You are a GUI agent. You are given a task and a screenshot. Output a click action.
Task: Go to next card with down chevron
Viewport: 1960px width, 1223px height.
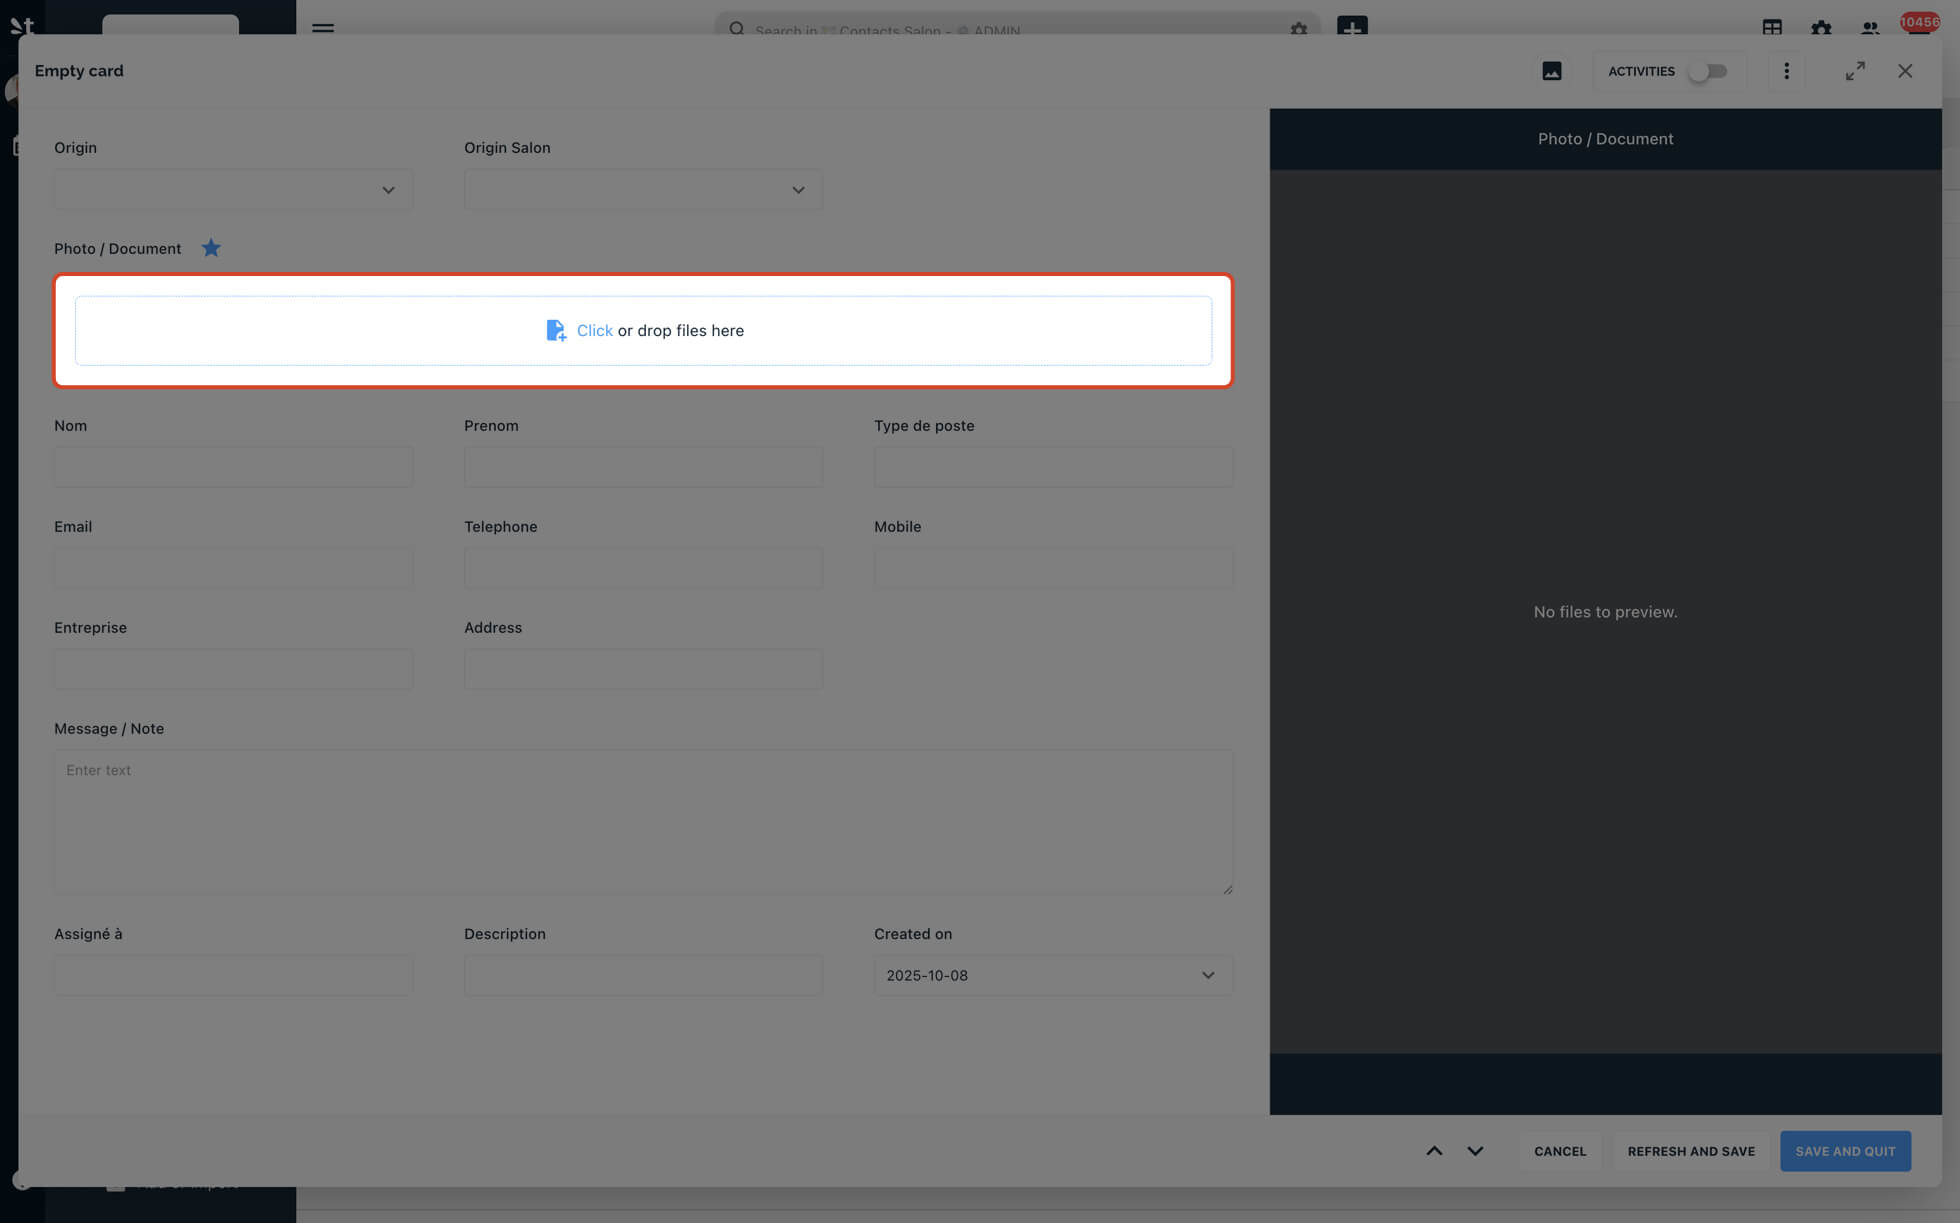(1475, 1151)
